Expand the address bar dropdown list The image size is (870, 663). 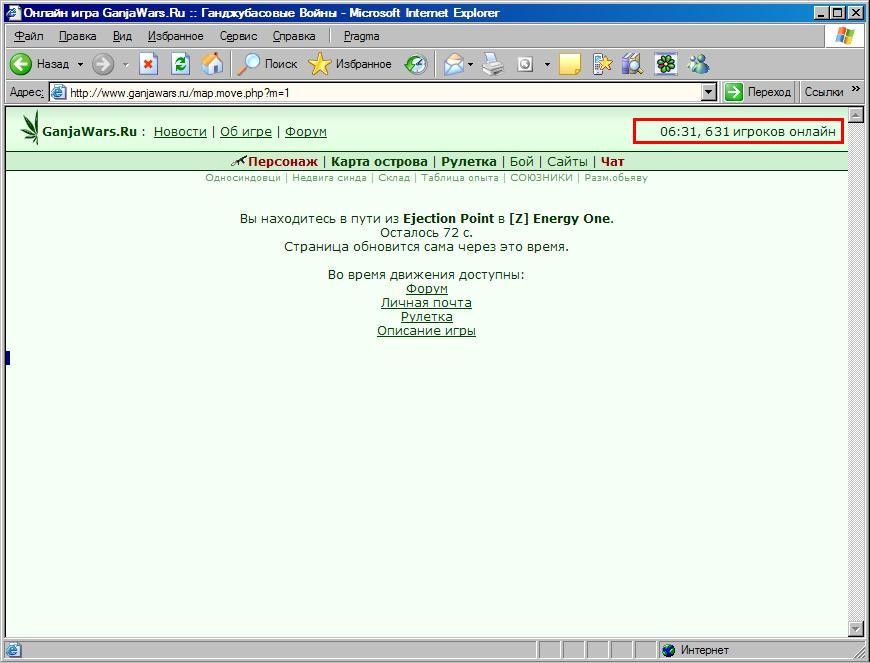point(709,92)
